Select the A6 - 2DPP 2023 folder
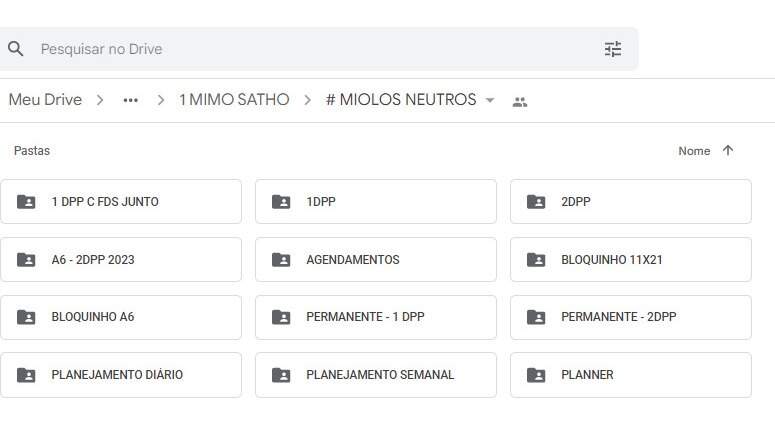 click(121, 259)
